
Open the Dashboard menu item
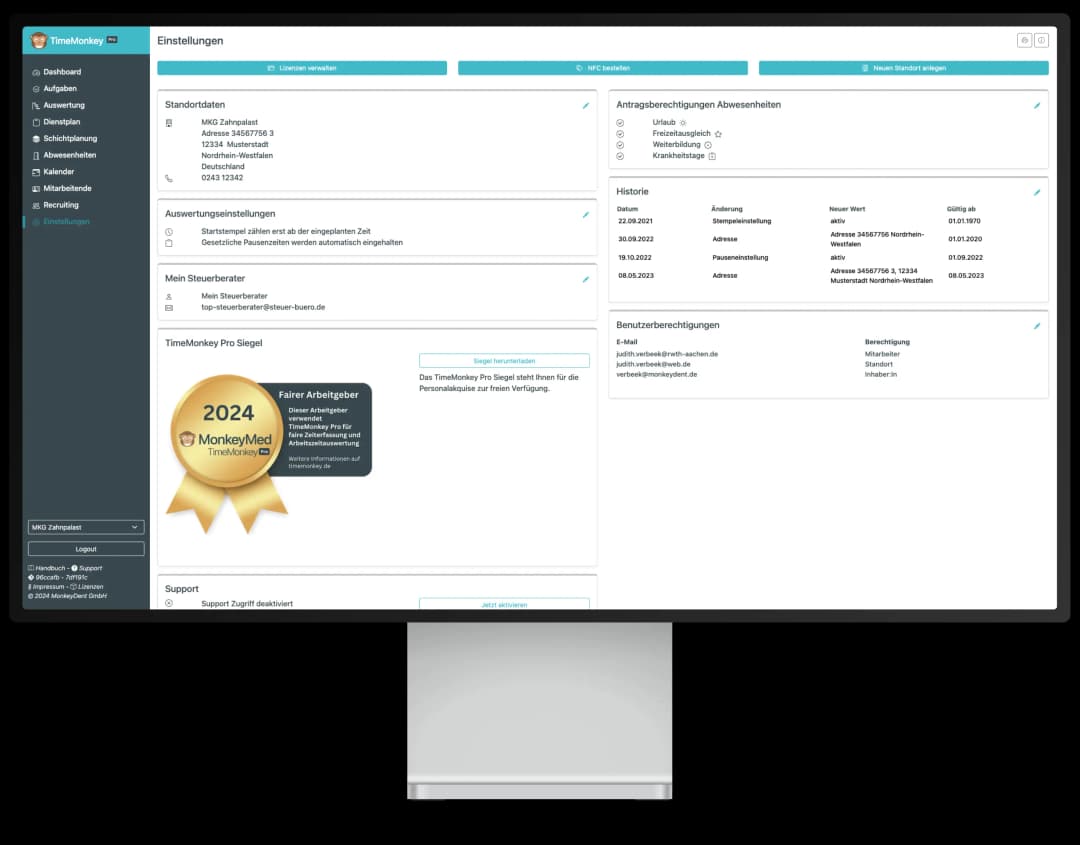click(x=62, y=72)
